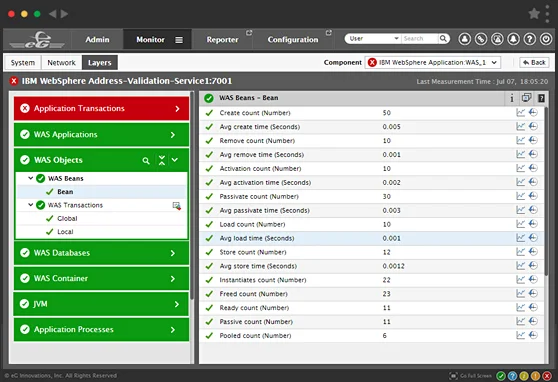
Task: Click the search magnifier in top bar
Action: (443, 38)
